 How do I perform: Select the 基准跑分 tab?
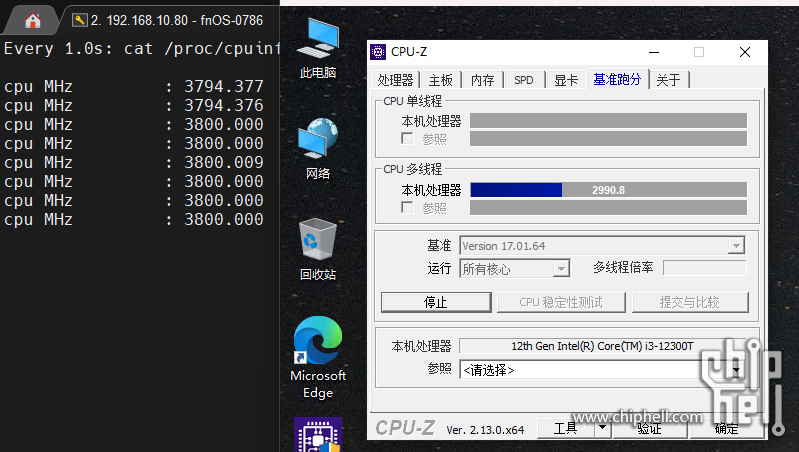pos(618,79)
